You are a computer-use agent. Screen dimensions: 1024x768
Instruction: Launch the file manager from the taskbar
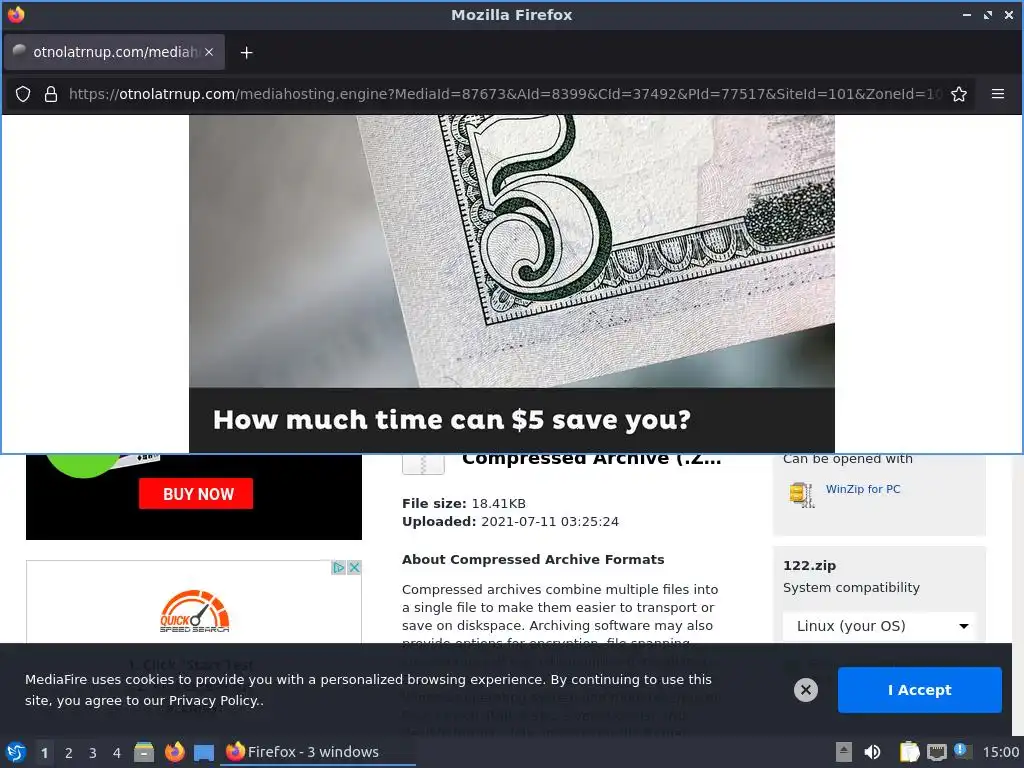tap(144, 752)
